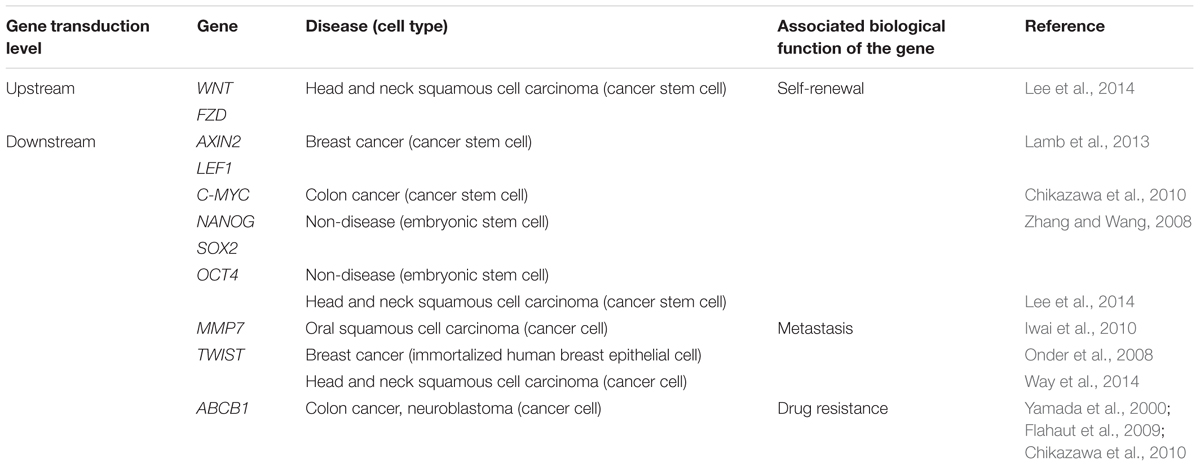Viewport: 1200px width, 467px height.
Task: Select the Gene column header
Action: click(x=216, y=27)
